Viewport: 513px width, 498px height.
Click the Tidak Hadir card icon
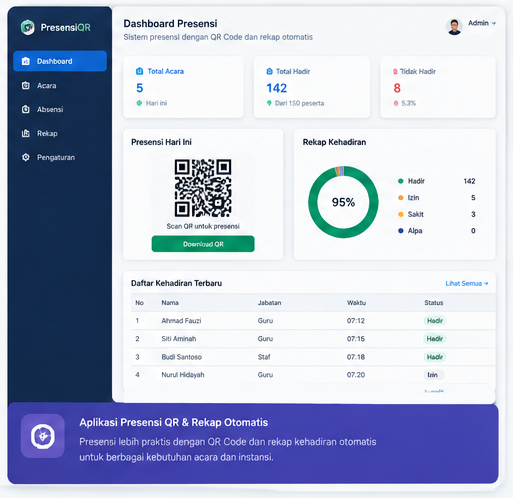395,72
